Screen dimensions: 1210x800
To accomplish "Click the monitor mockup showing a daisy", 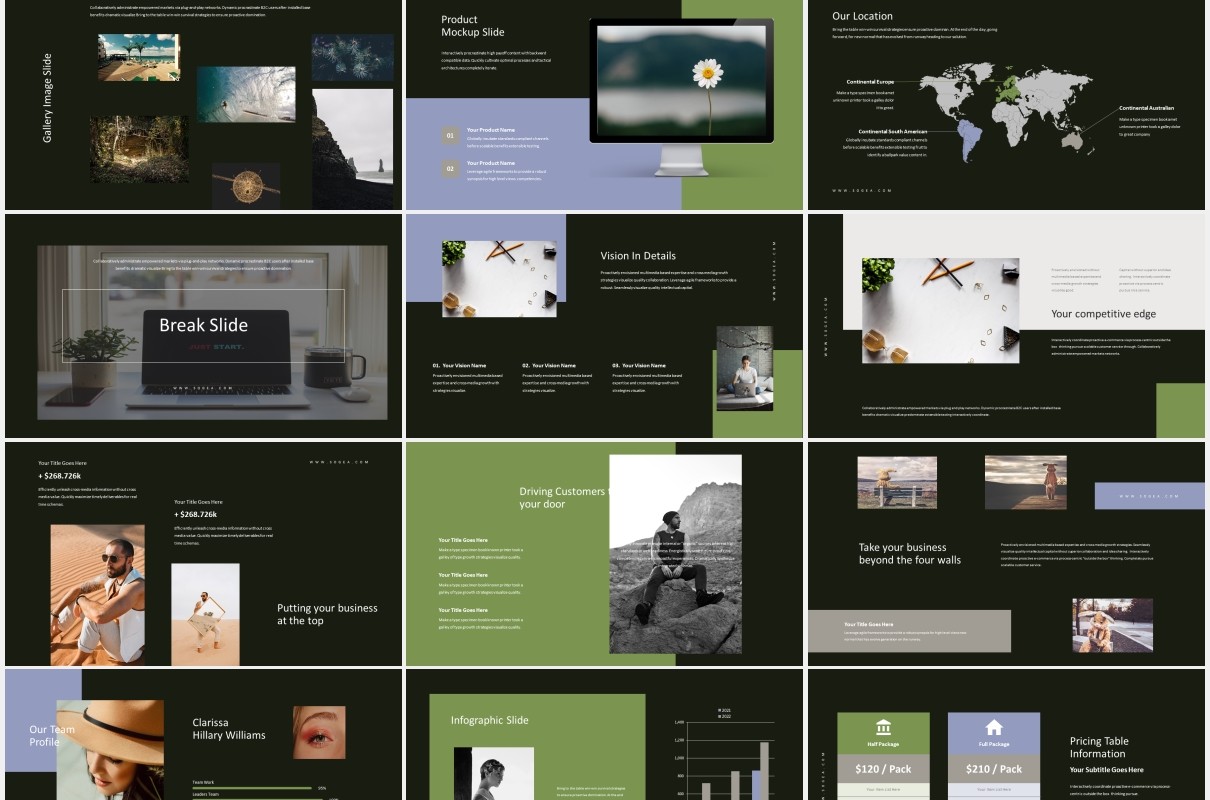I will point(681,96).
